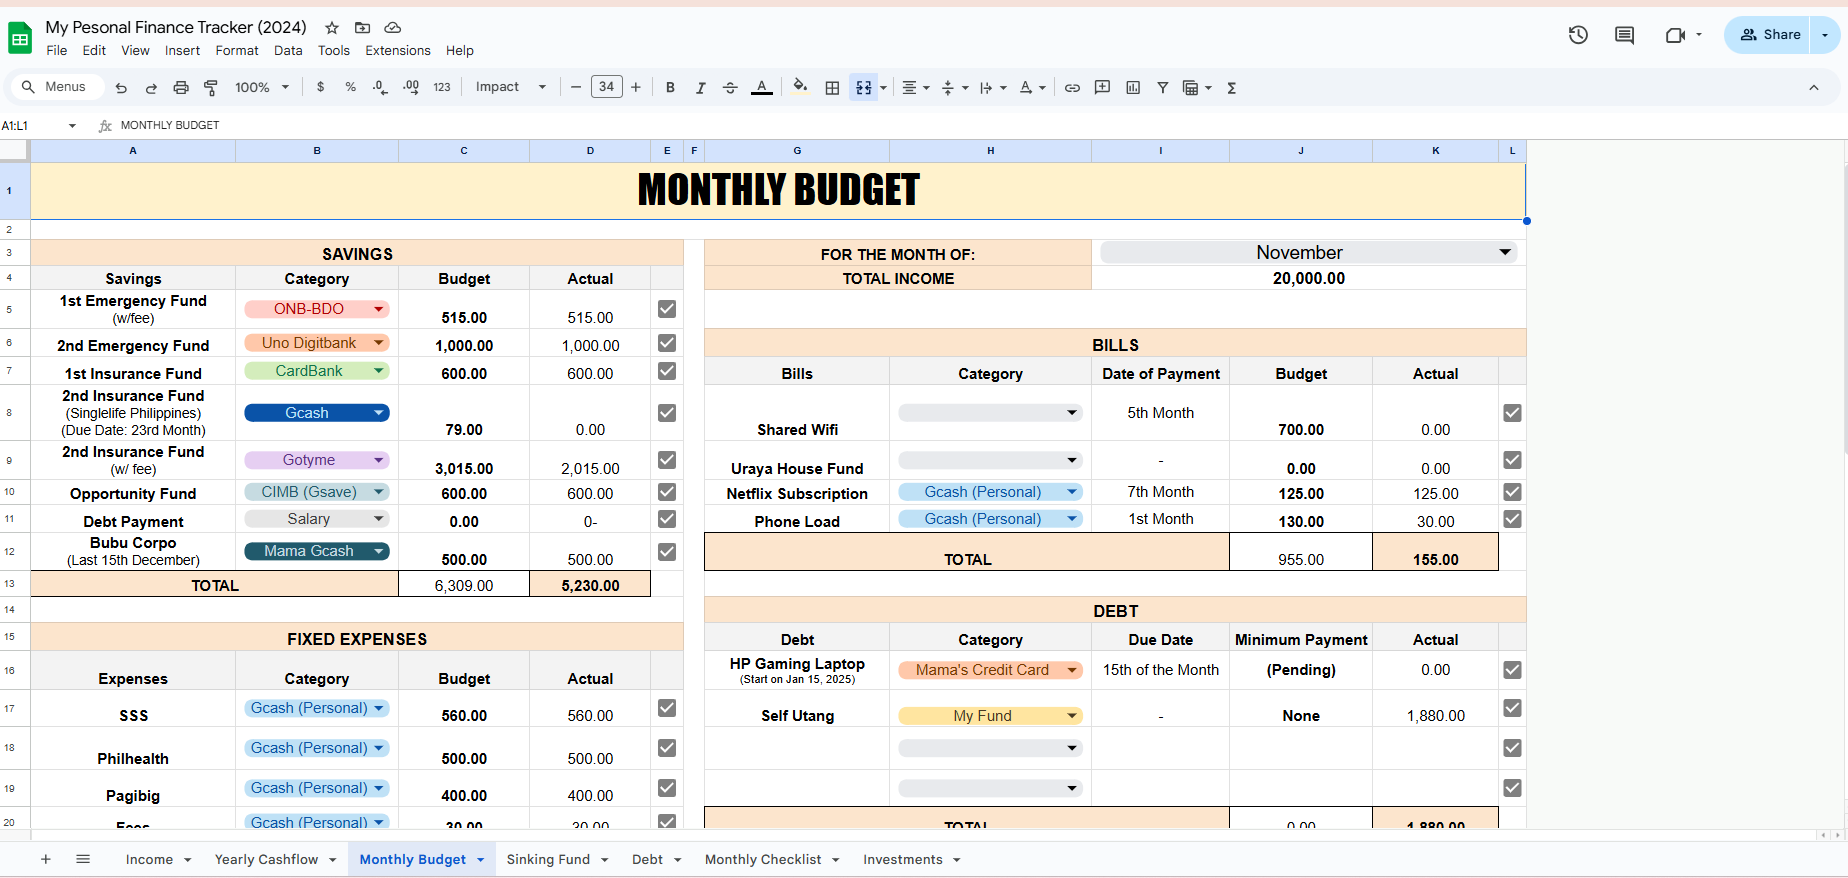Click the Insert chart icon
Image resolution: width=1848 pixels, height=878 pixels.
tap(1133, 88)
